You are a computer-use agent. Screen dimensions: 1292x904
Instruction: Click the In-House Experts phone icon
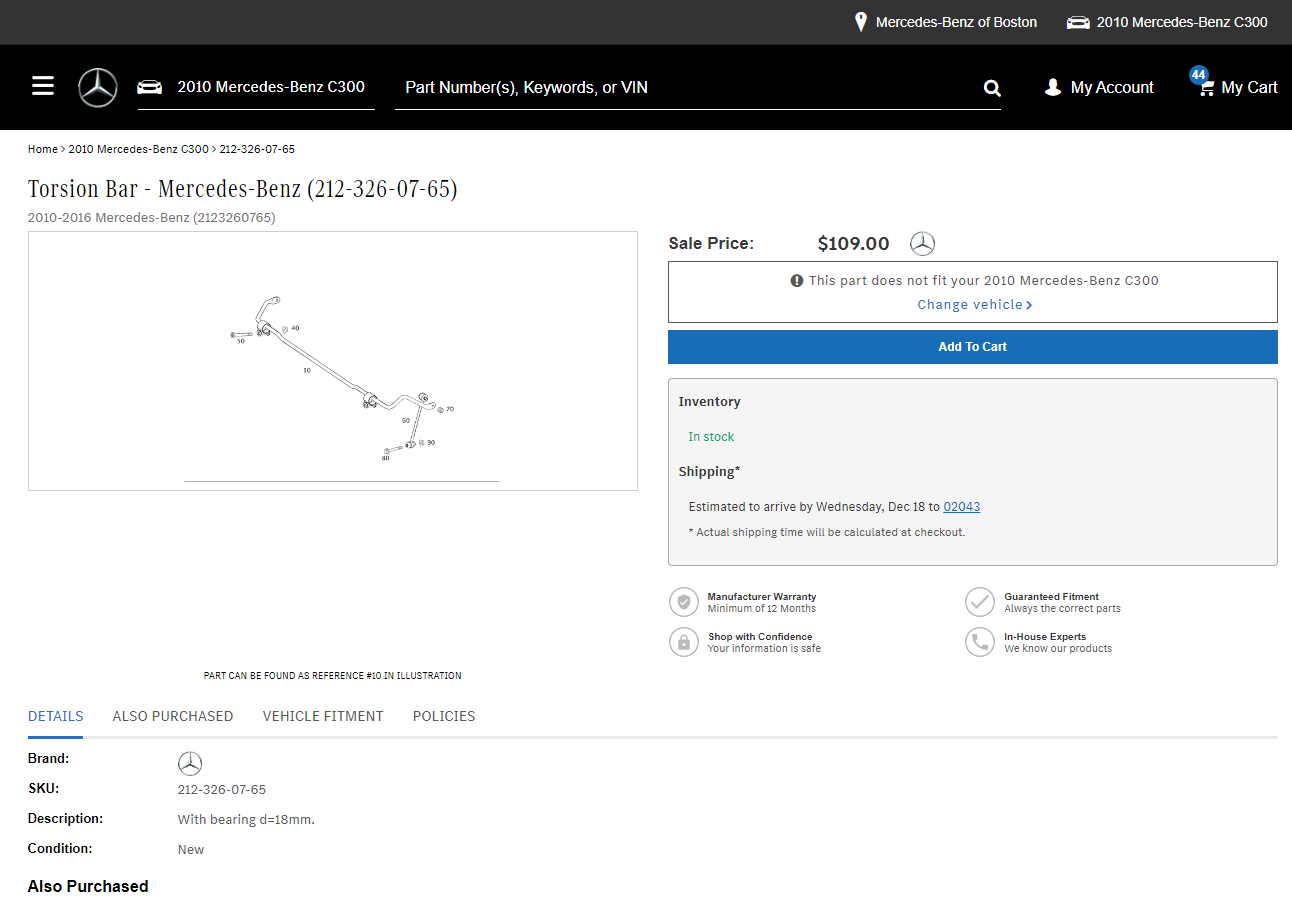click(x=979, y=642)
